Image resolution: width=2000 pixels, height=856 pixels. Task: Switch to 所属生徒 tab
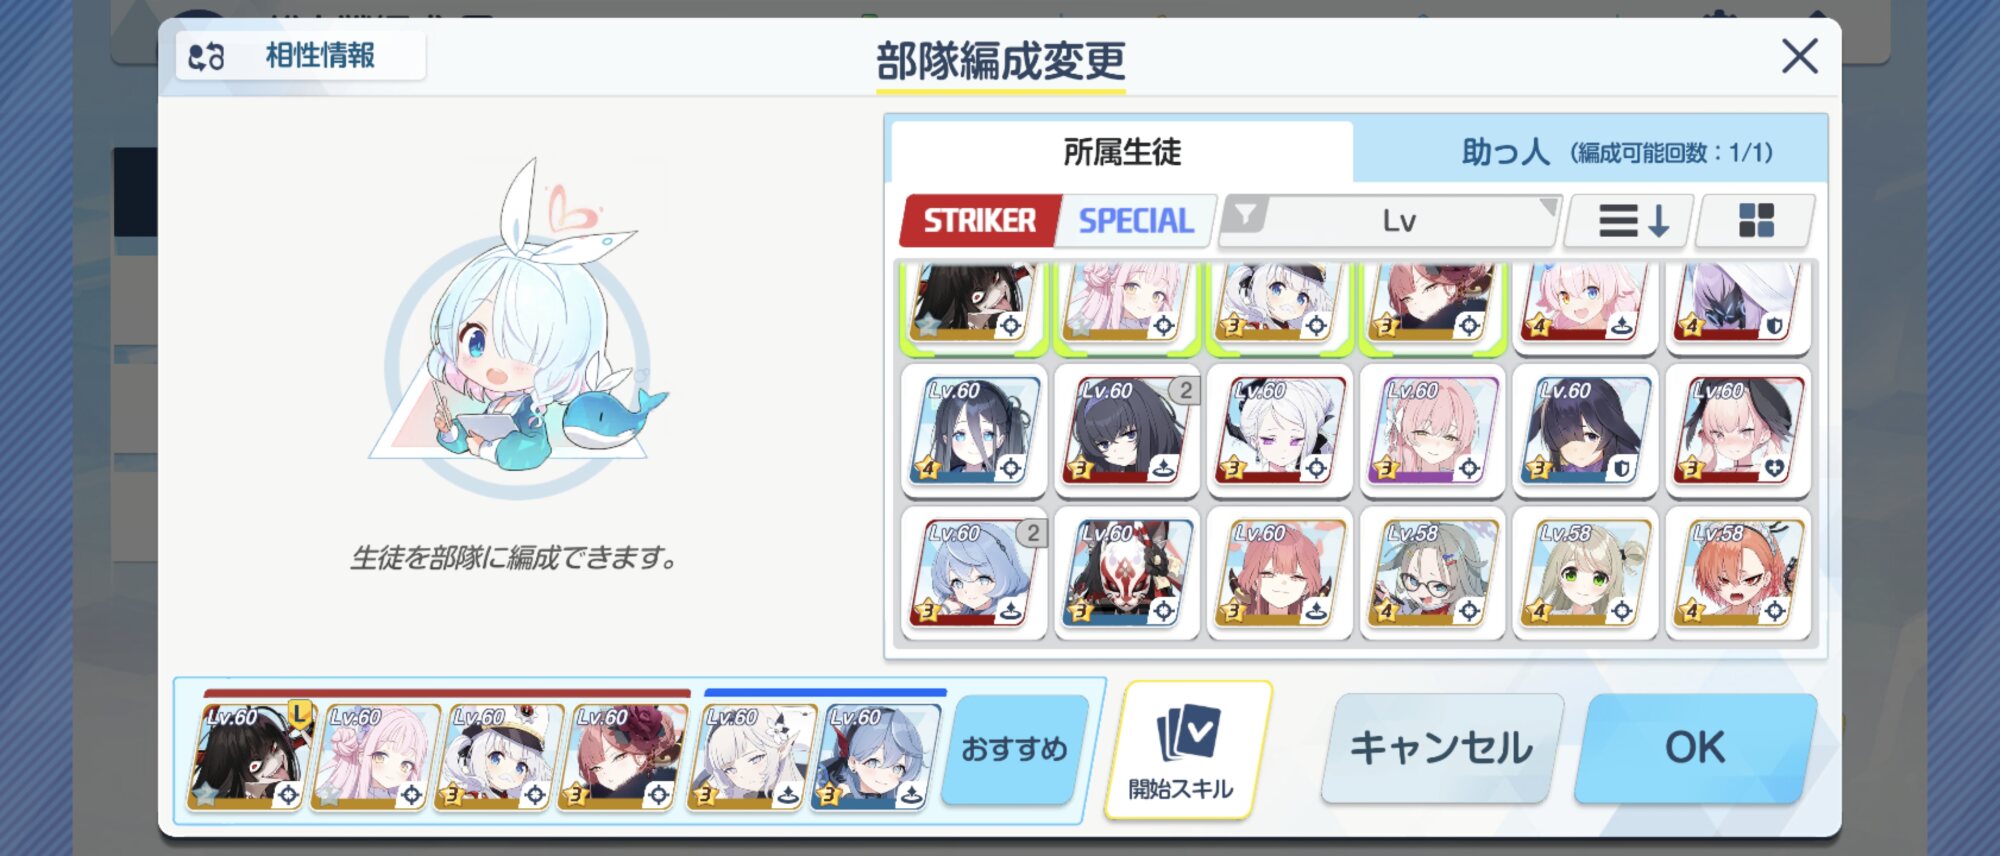tap(1122, 152)
